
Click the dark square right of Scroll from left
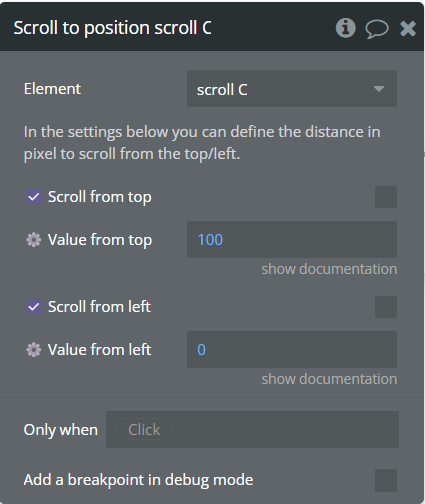coord(386,307)
